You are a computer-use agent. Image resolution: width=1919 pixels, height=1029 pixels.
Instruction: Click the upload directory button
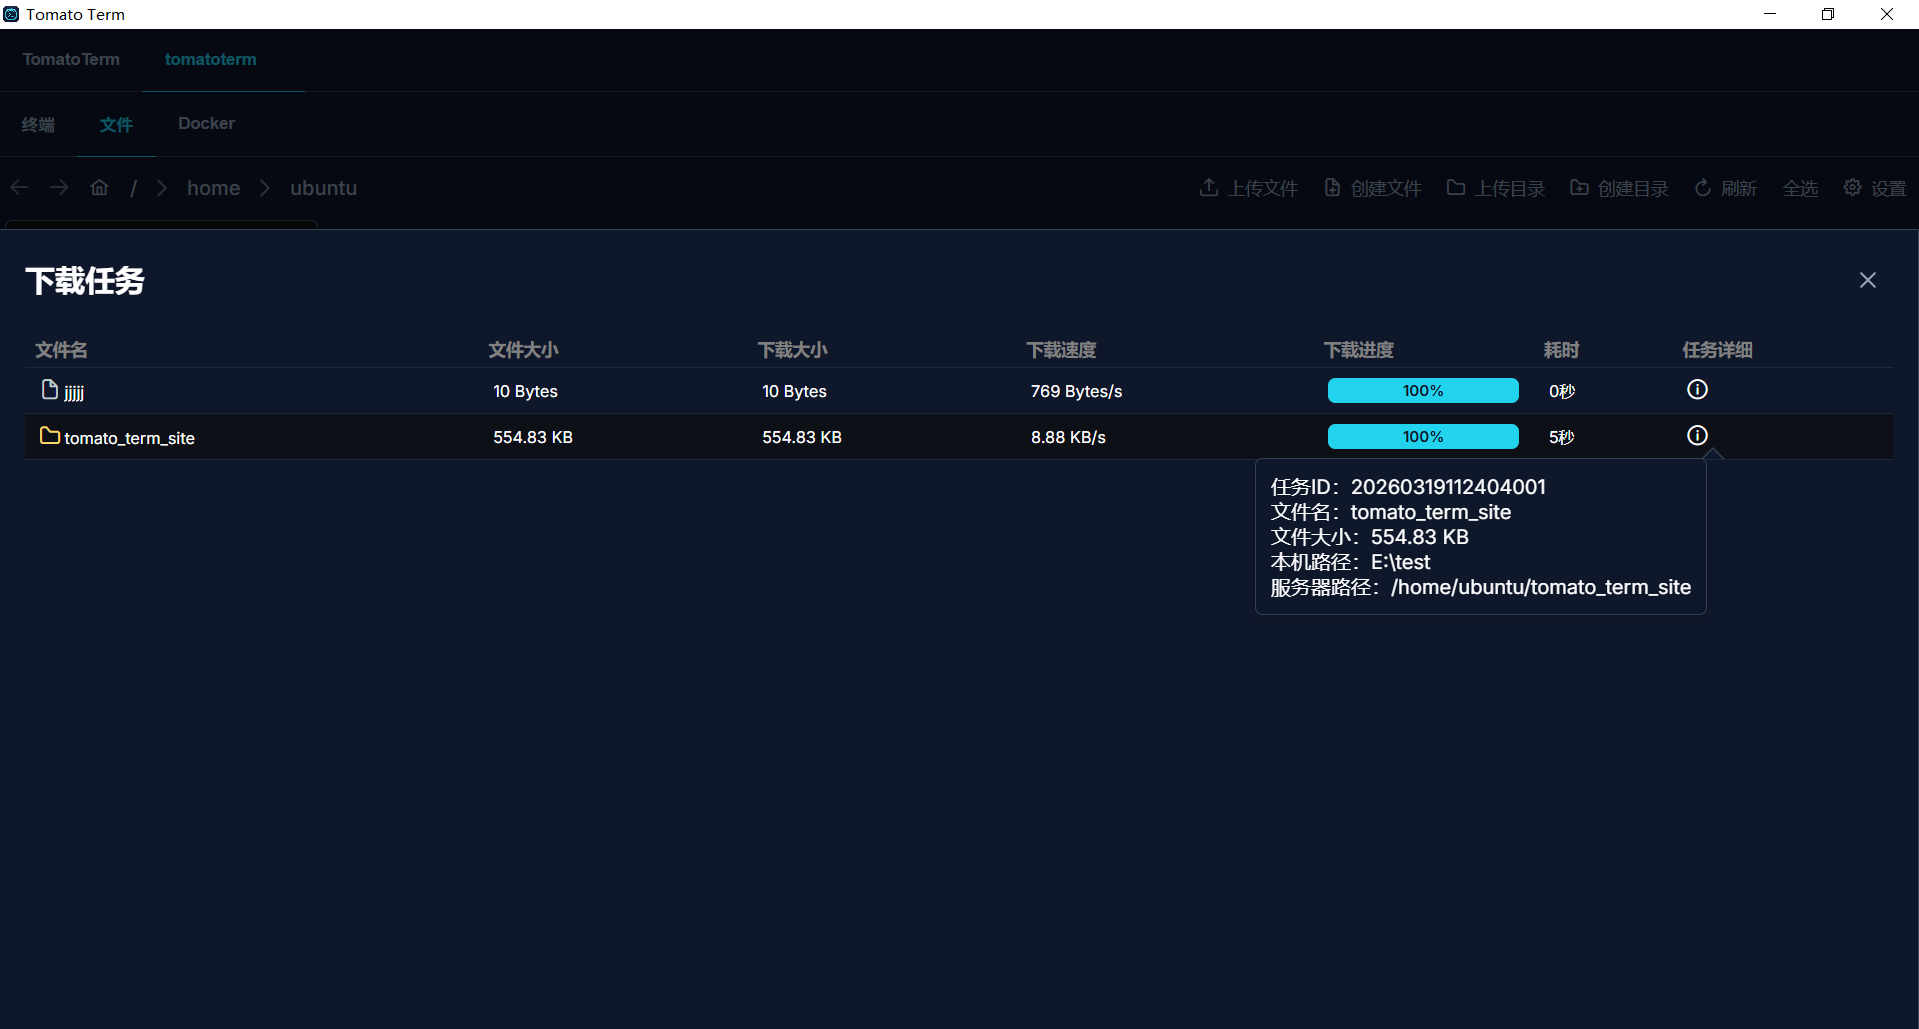coord(1495,188)
